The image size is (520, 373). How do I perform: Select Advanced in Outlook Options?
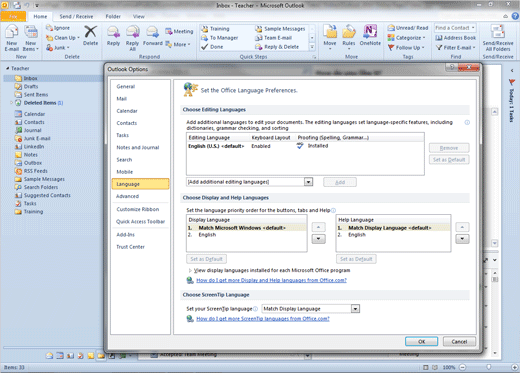click(140, 196)
